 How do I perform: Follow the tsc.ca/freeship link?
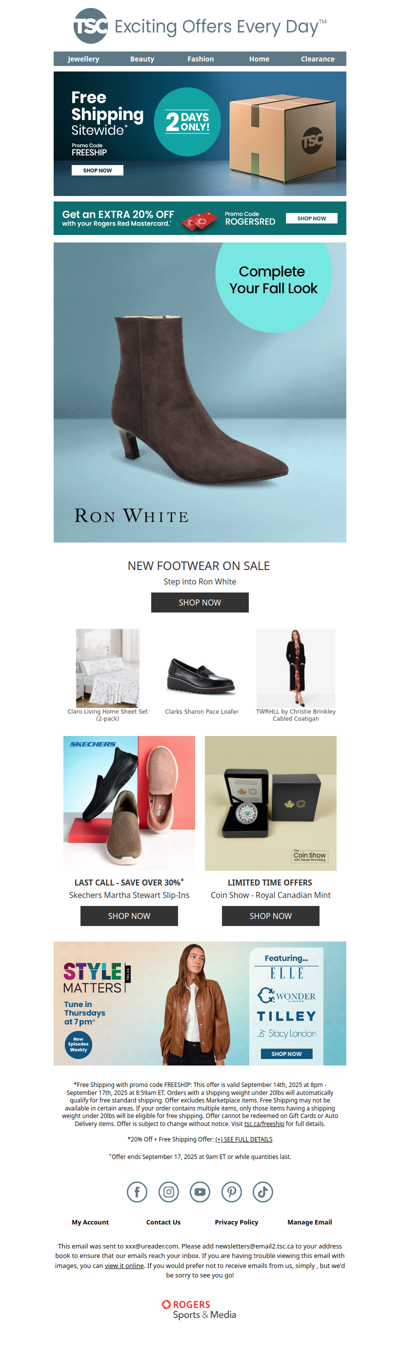point(265,1123)
